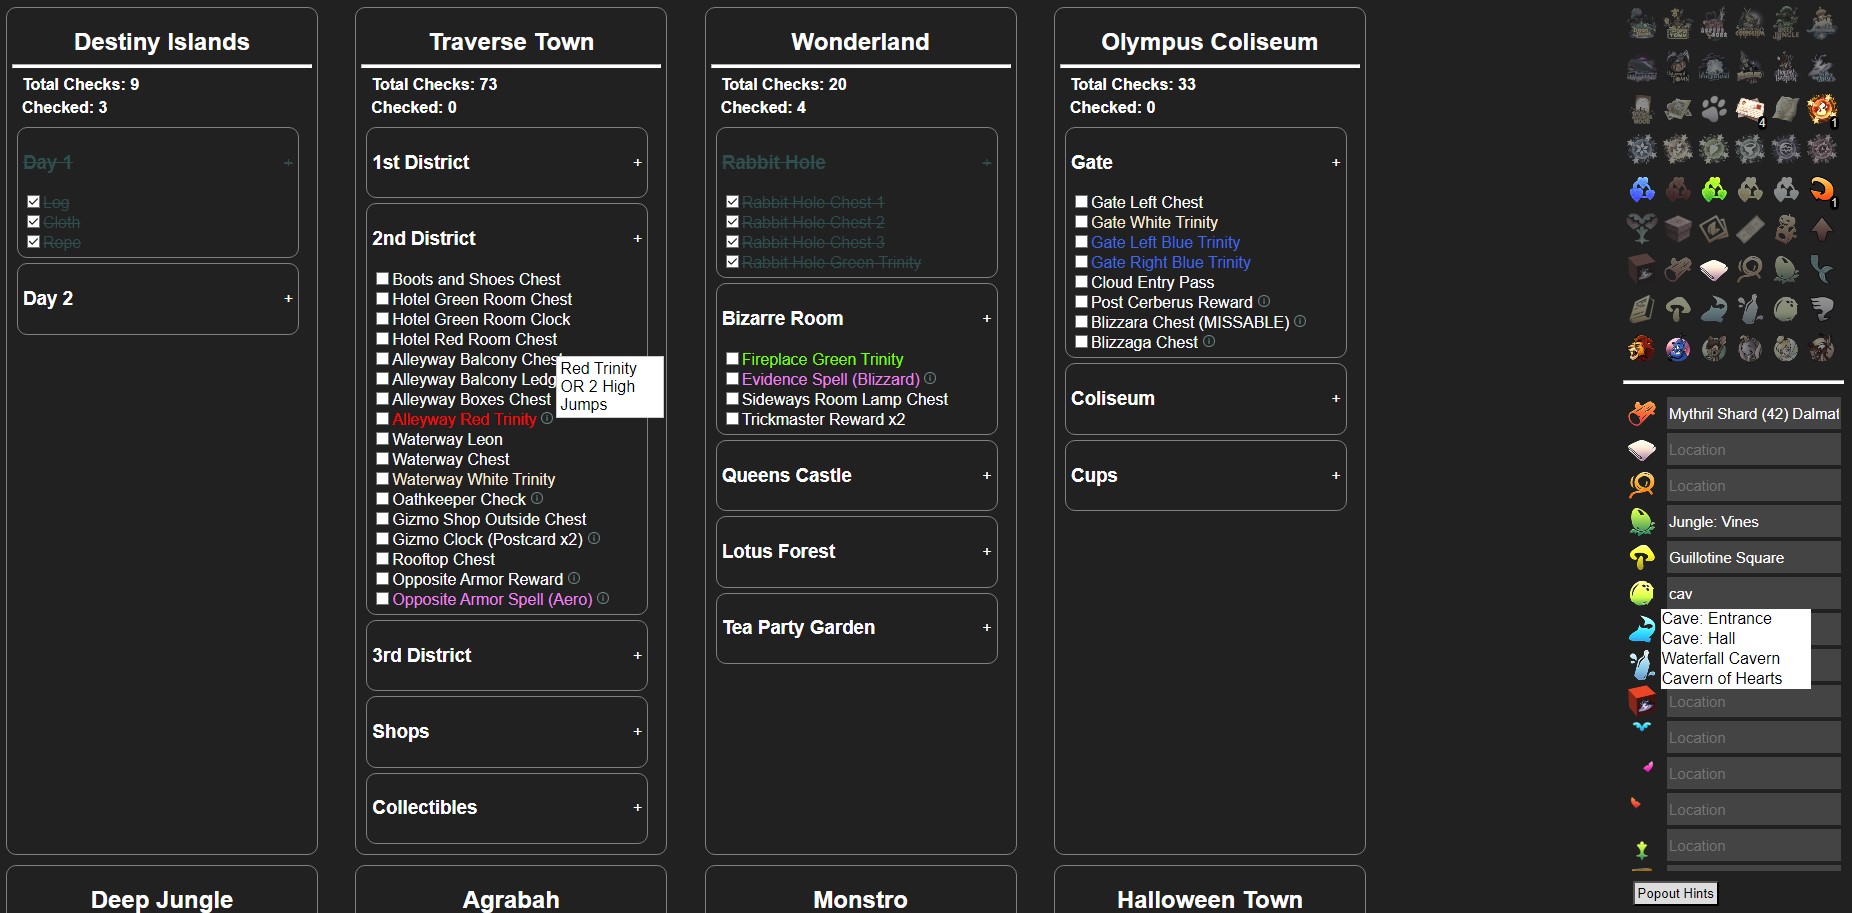
Task: Choose 'Cavern of Hearts' from the suggestion list
Action: (x=1735, y=679)
